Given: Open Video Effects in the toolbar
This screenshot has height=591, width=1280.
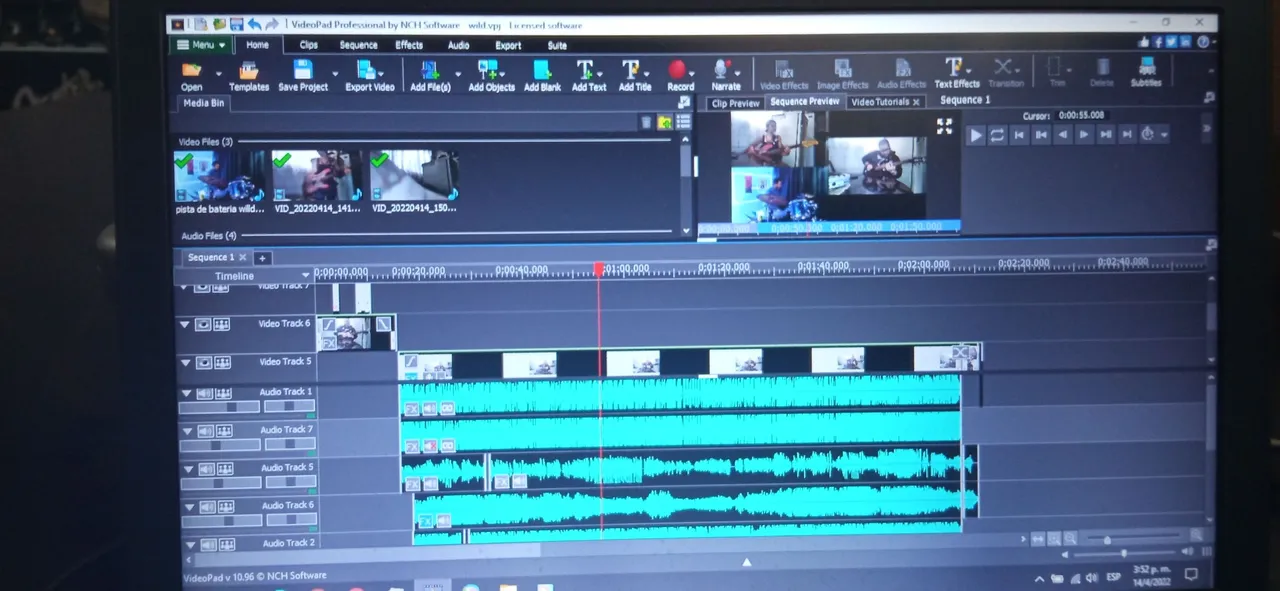Looking at the screenshot, I should click(784, 75).
